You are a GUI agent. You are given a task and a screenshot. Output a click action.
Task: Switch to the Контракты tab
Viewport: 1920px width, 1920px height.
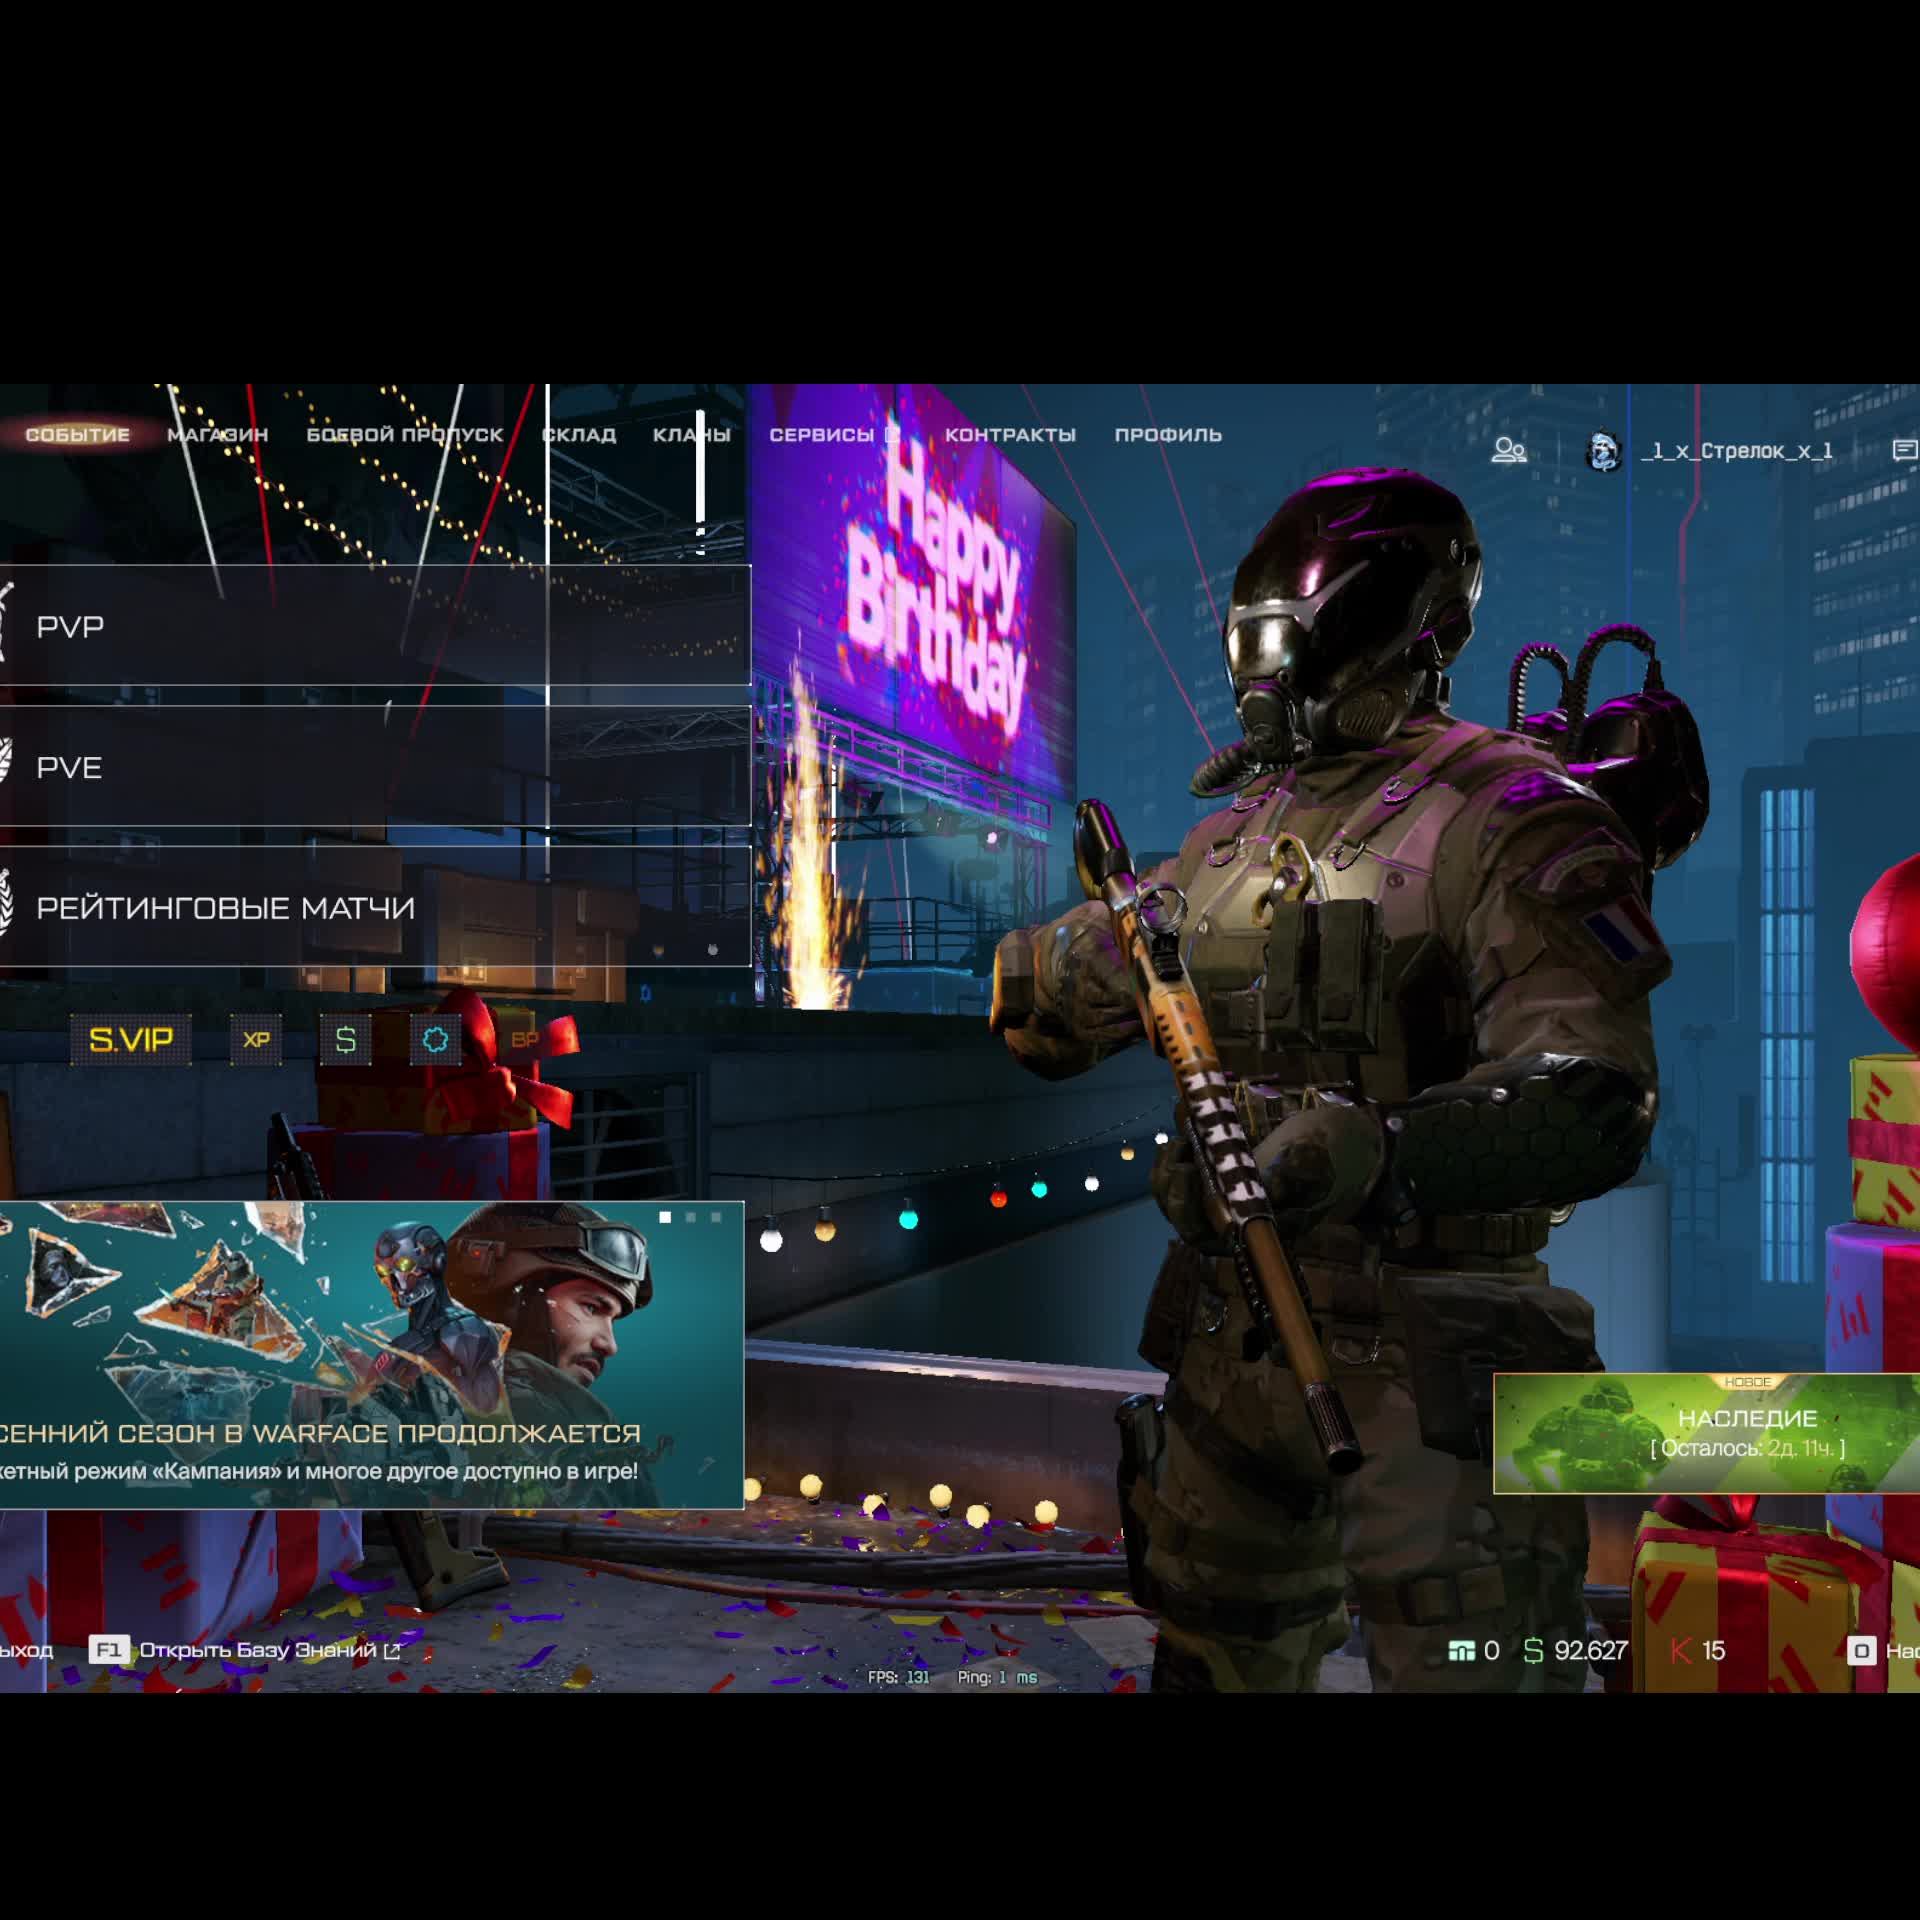pyautogui.click(x=1010, y=435)
